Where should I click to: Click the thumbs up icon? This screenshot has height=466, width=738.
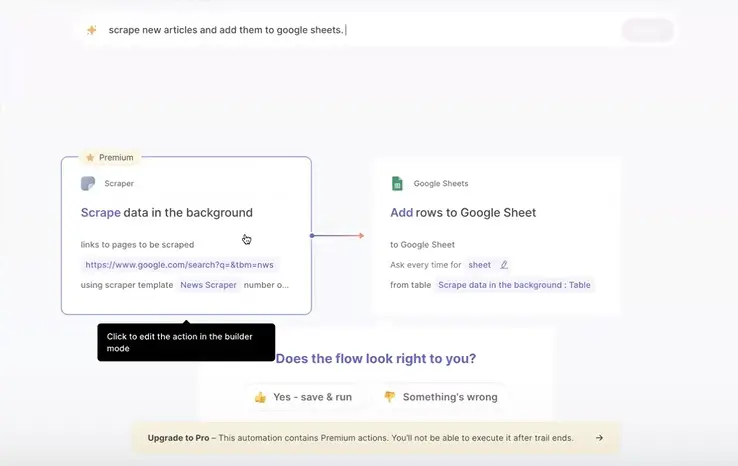pos(260,397)
